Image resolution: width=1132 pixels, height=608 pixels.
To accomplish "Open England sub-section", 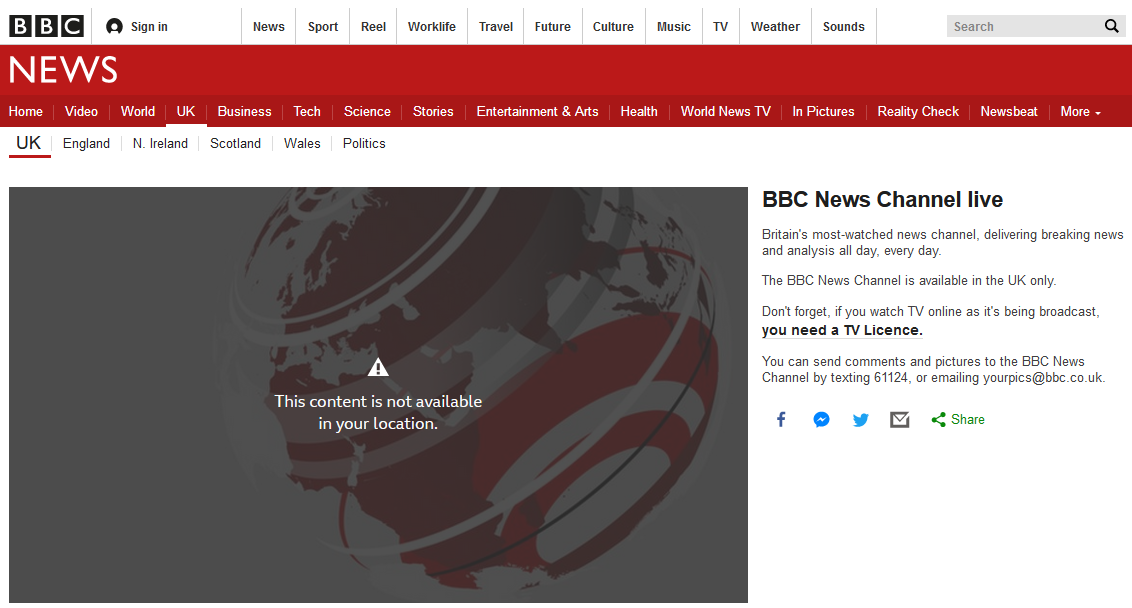I will pos(87,144).
